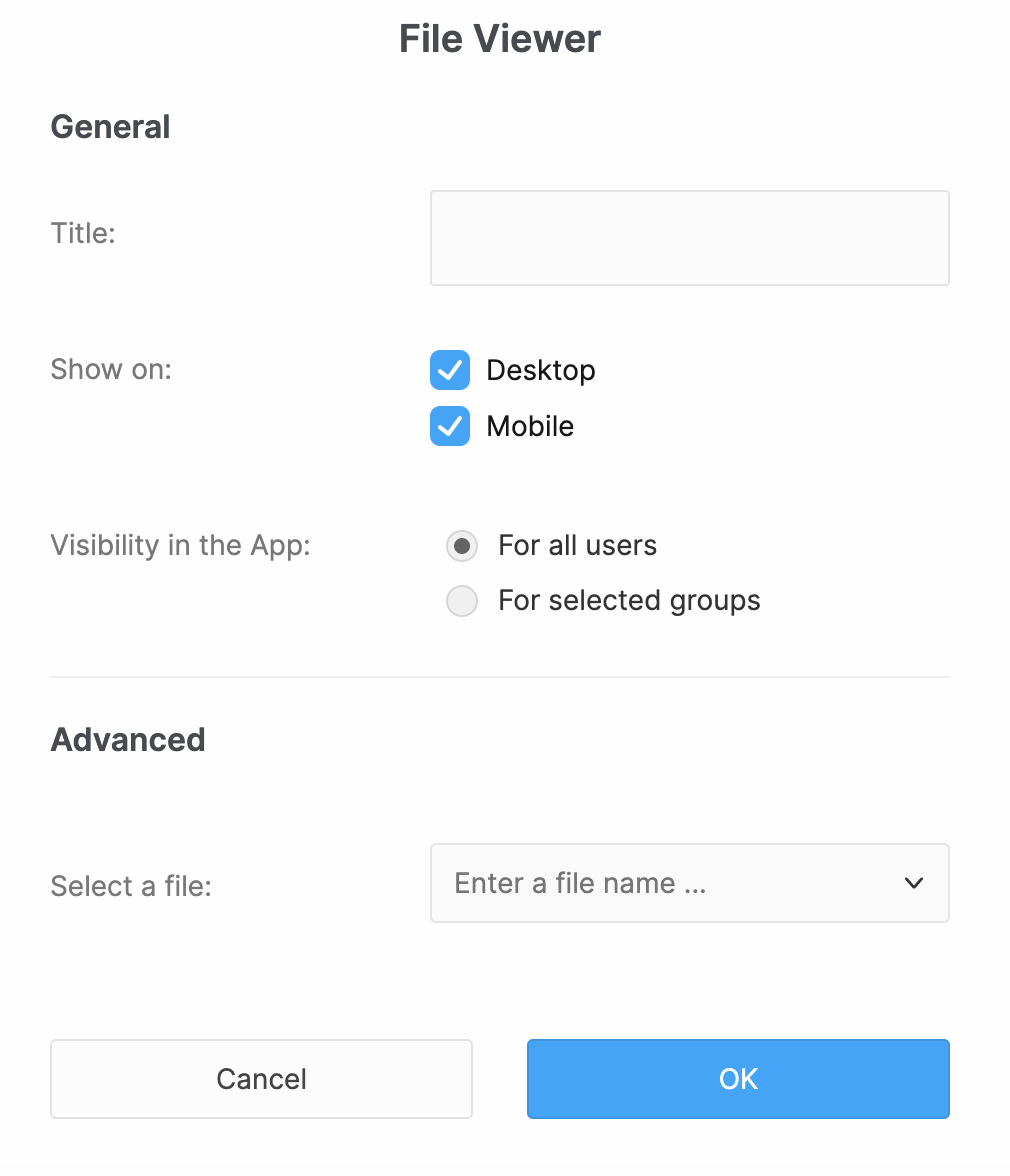Screen dimensions: 1010x1176
Task: Click the Show on label
Action: (111, 369)
